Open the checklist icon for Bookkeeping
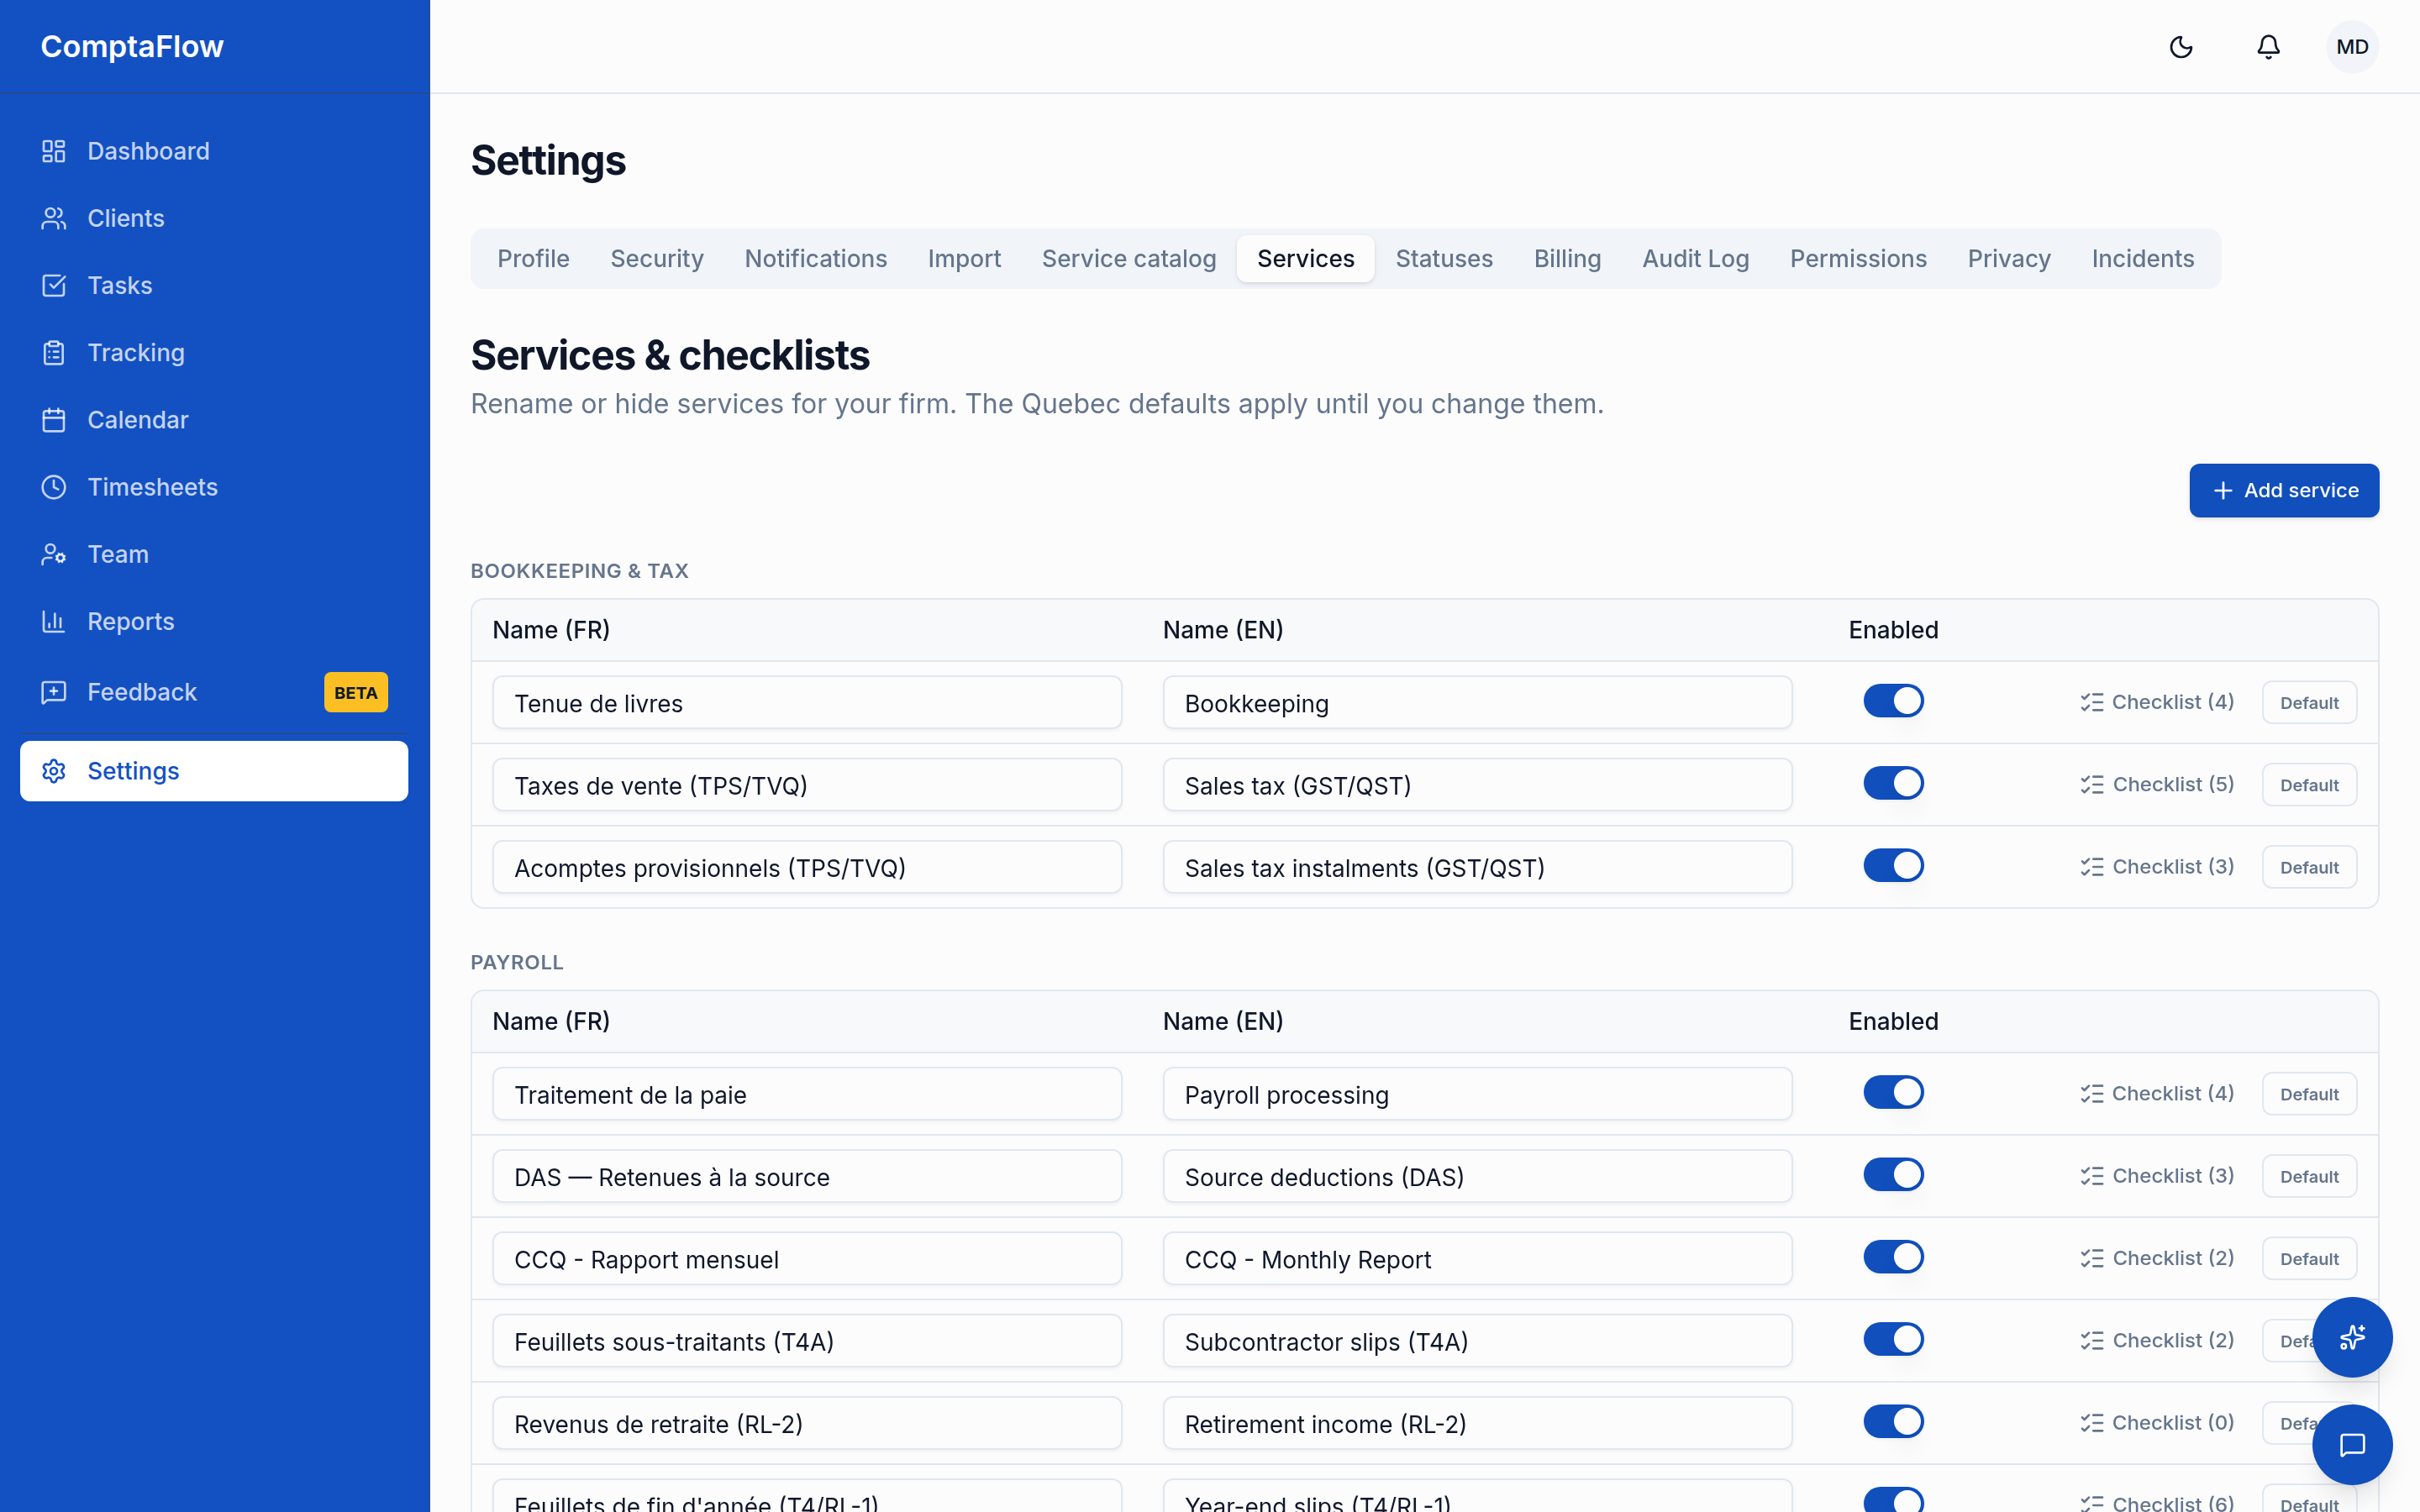The image size is (2420, 1512). point(2092,702)
